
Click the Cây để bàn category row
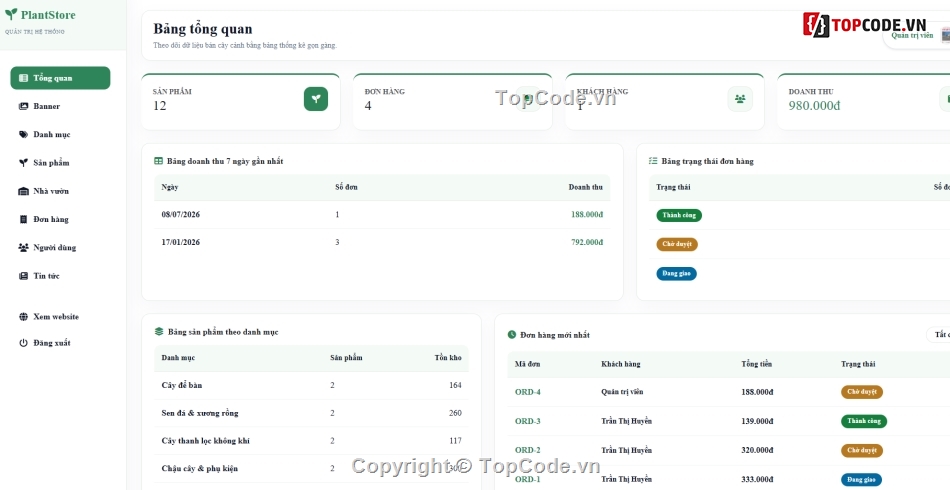[x=311, y=385]
